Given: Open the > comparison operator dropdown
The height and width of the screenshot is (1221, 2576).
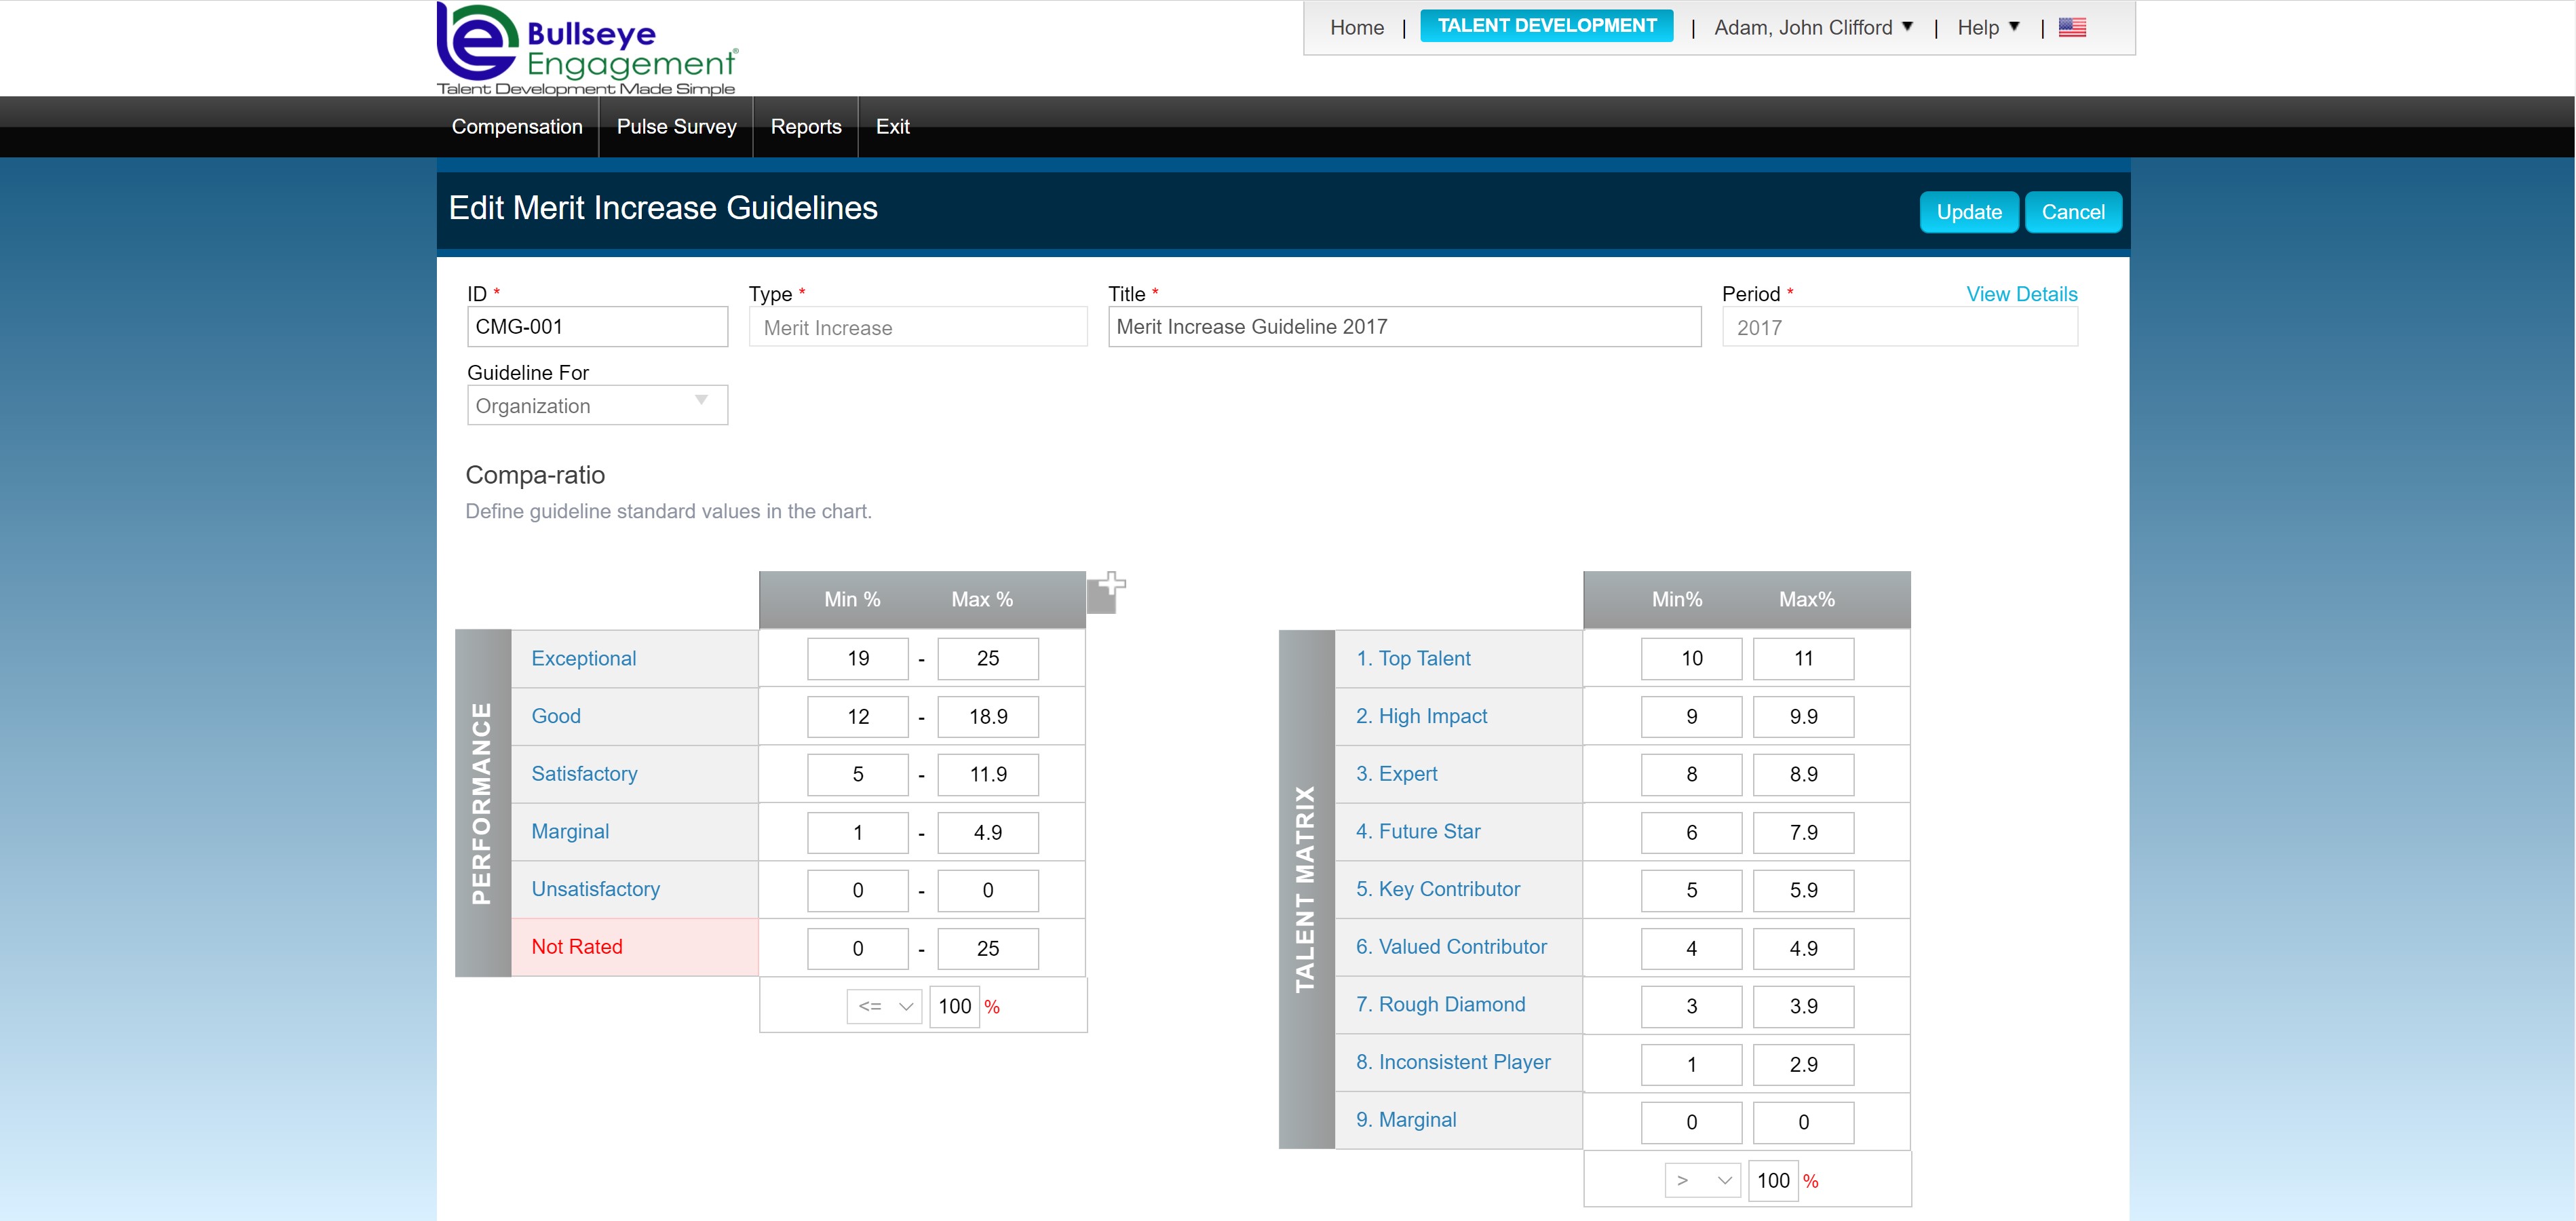Looking at the screenshot, I should point(1702,1180).
